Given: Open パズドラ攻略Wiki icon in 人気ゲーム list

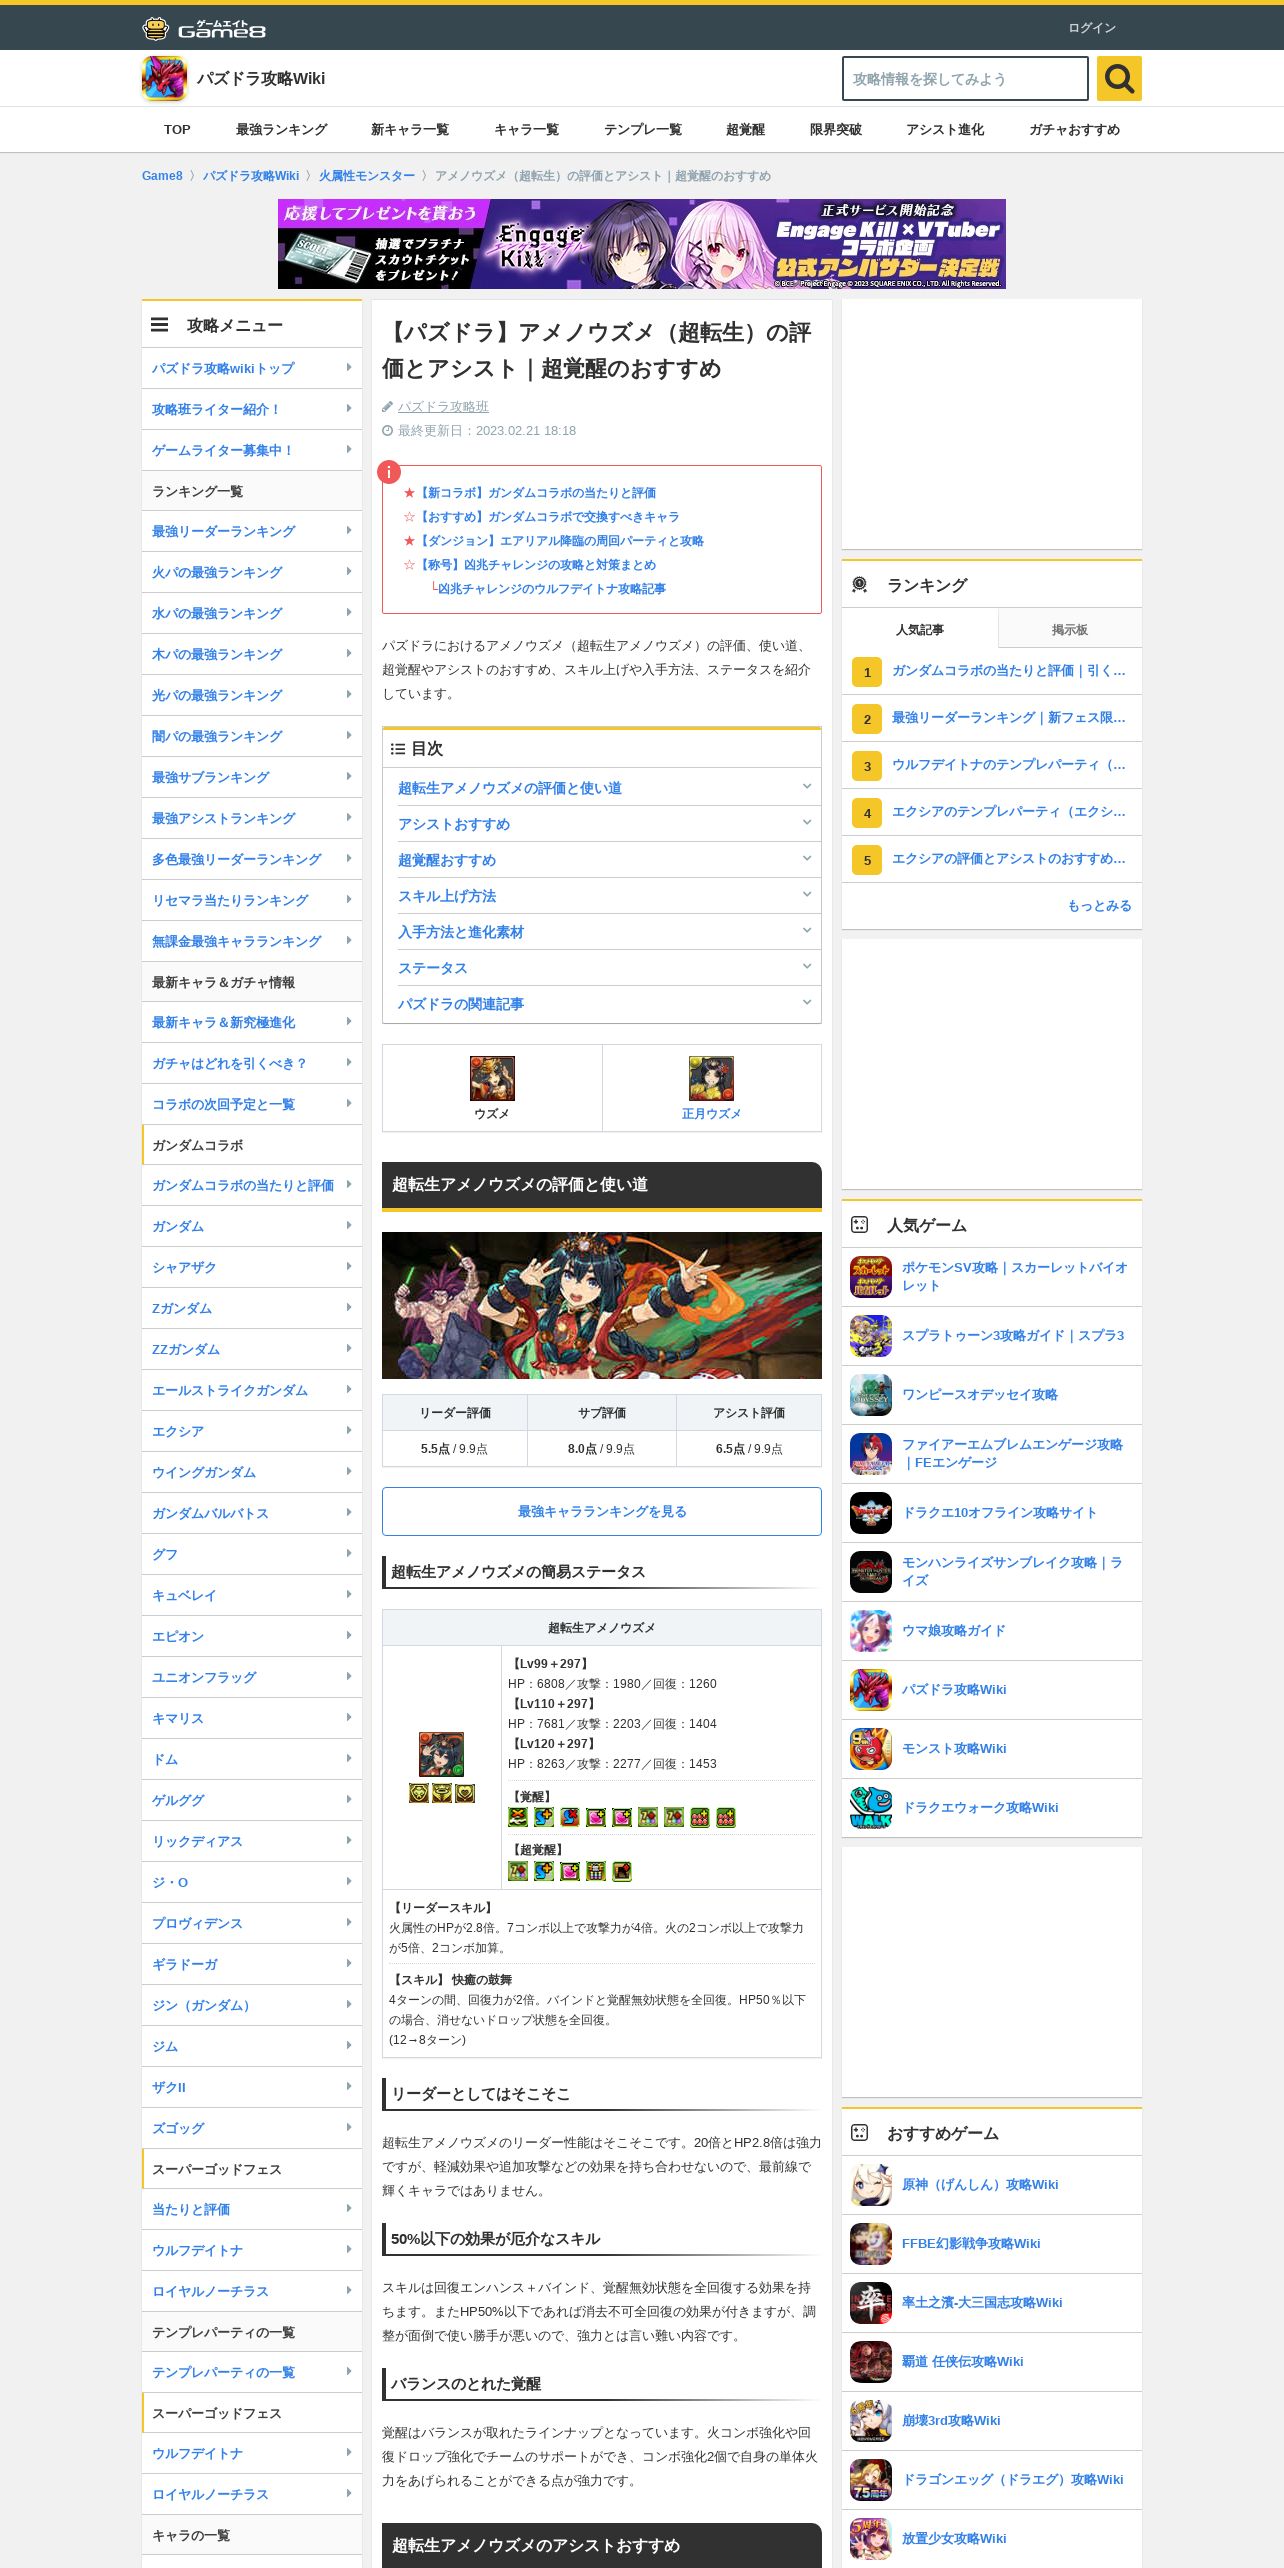Looking at the screenshot, I should pyautogui.click(x=871, y=1690).
